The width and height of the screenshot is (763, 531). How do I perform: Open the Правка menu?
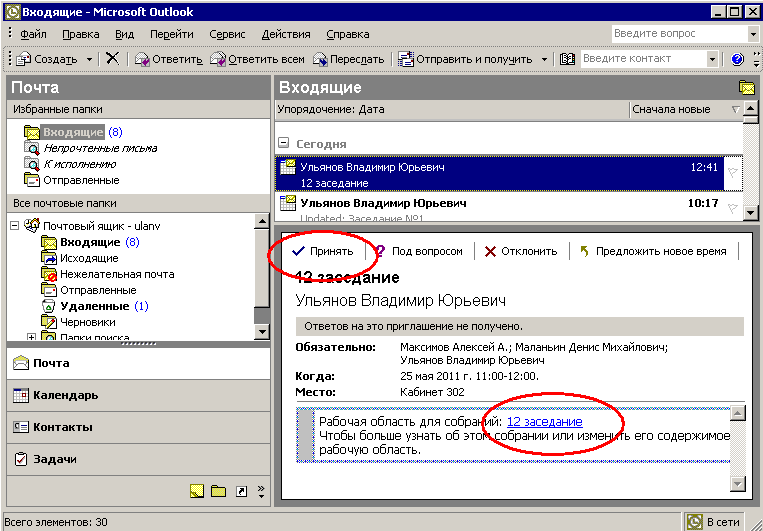[x=81, y=35]
